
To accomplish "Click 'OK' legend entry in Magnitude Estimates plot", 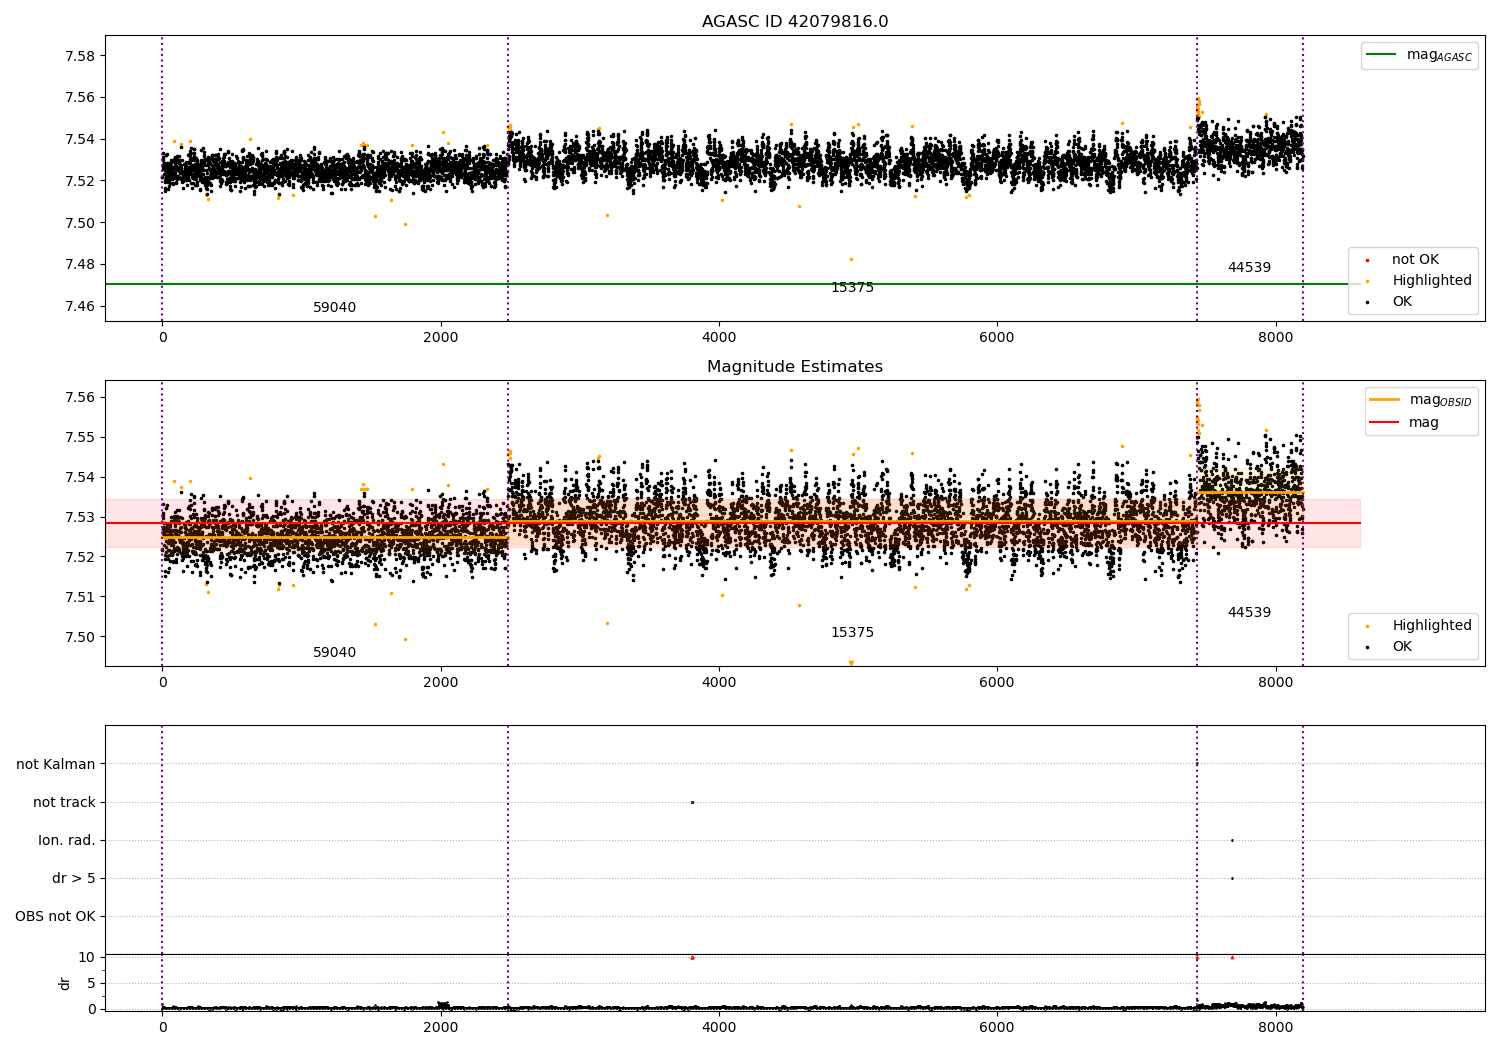I will (1390, 647).
